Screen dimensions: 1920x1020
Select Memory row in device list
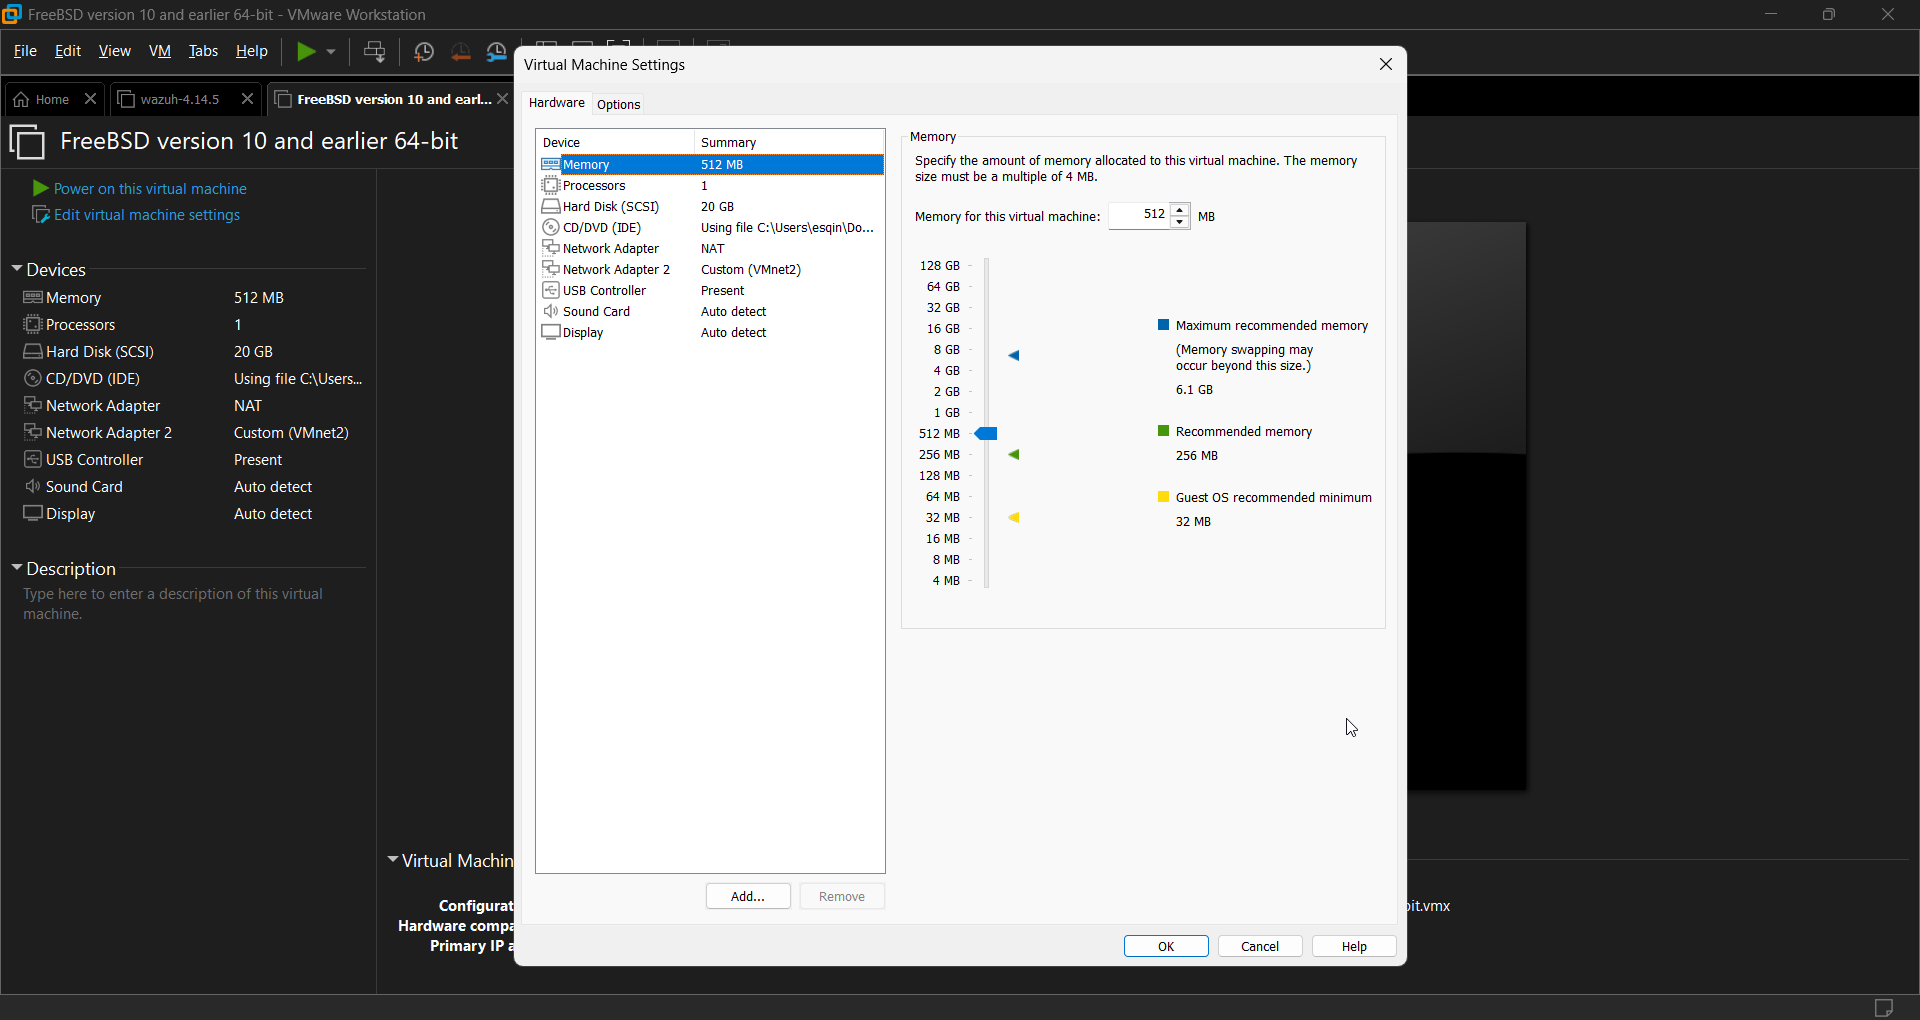pos(711,165)
